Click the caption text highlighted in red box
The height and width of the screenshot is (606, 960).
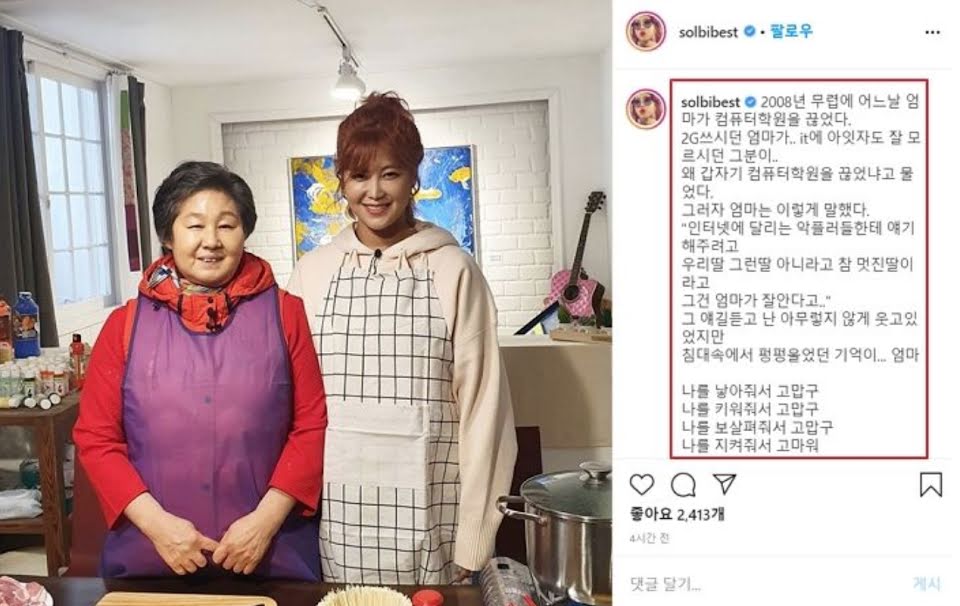point(799,269)
